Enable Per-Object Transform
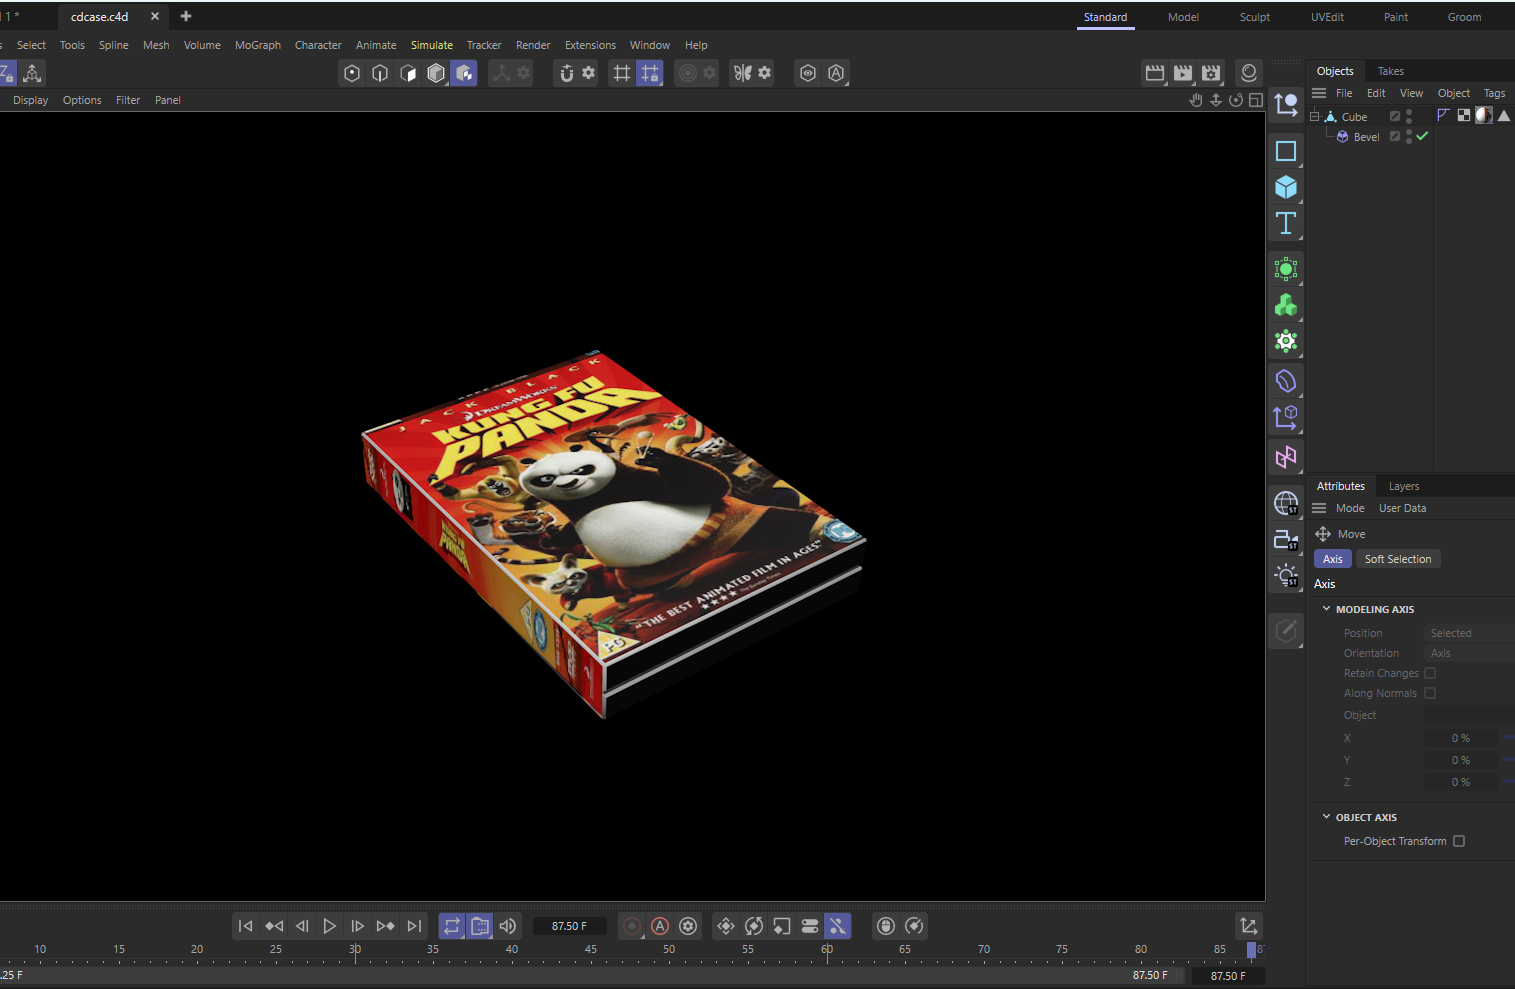The height and width of the screenshot is (989, 1515). tap(1459, 841)
